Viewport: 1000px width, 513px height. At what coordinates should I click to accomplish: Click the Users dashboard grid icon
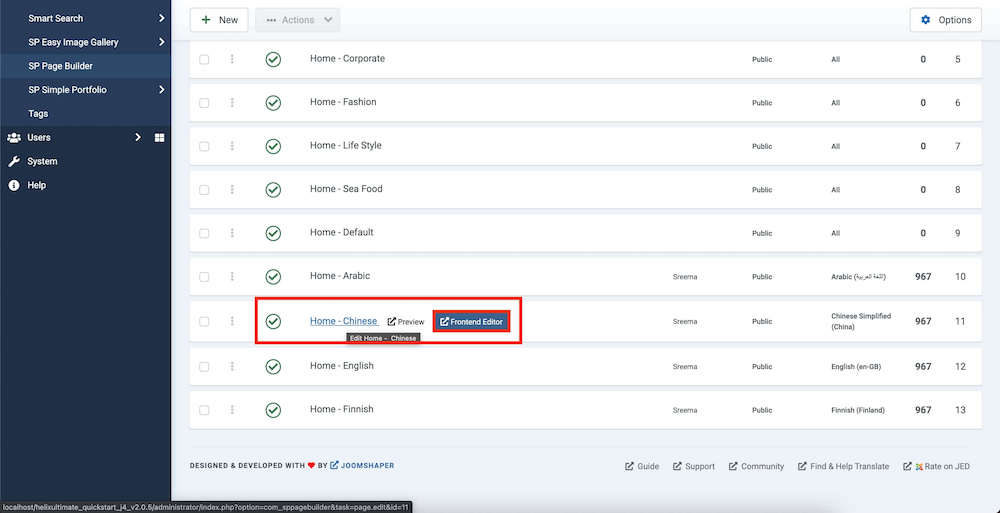(159, 137)
